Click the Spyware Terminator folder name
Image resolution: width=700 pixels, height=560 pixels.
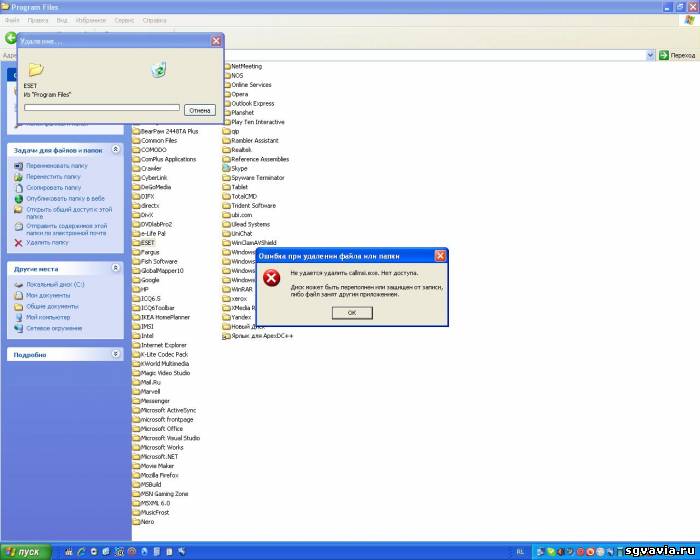[x=258, y=178]
